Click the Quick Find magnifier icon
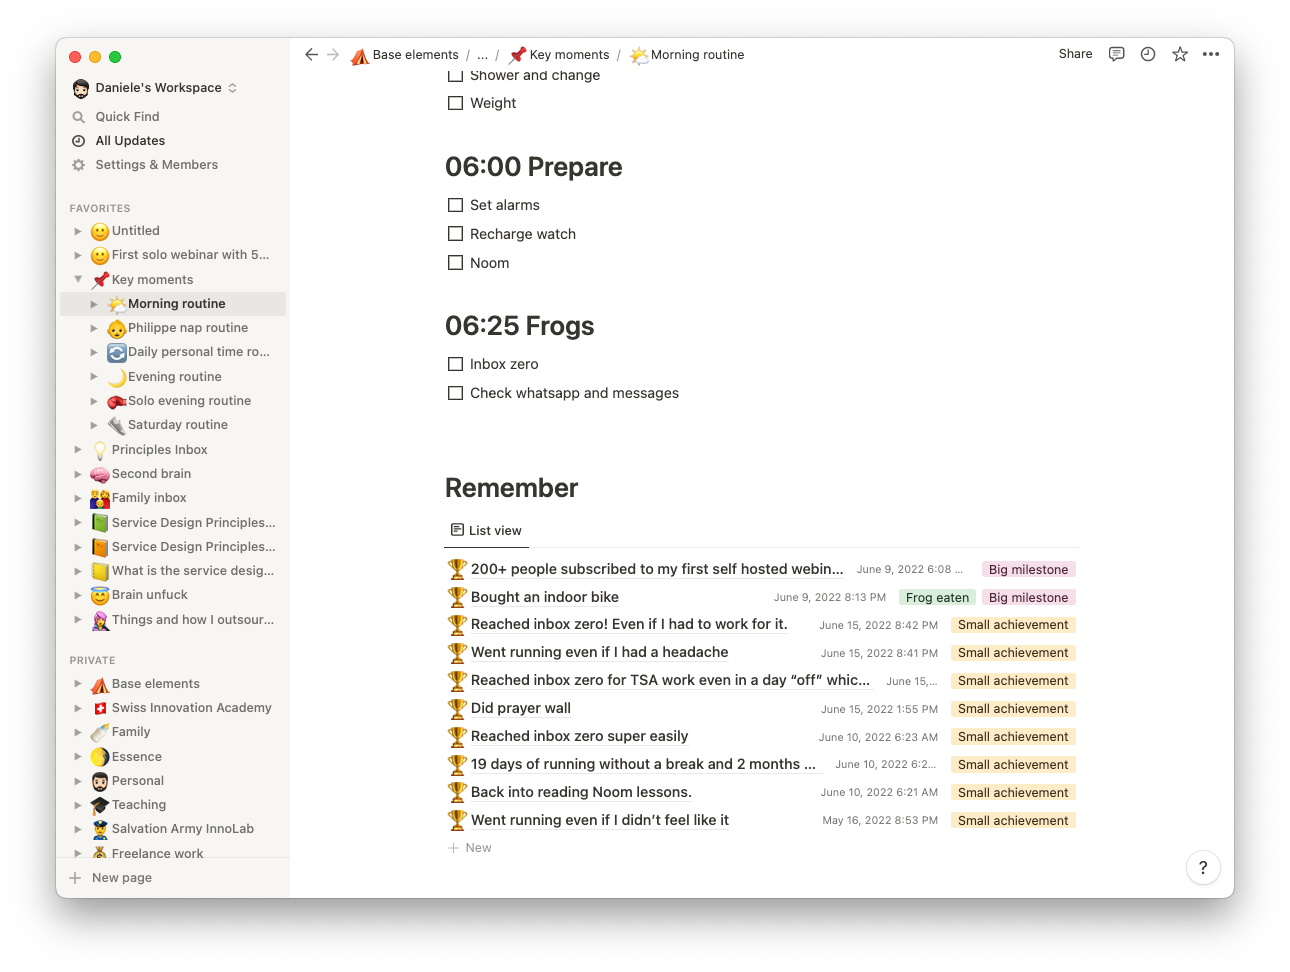 click(x=79, y=117)
